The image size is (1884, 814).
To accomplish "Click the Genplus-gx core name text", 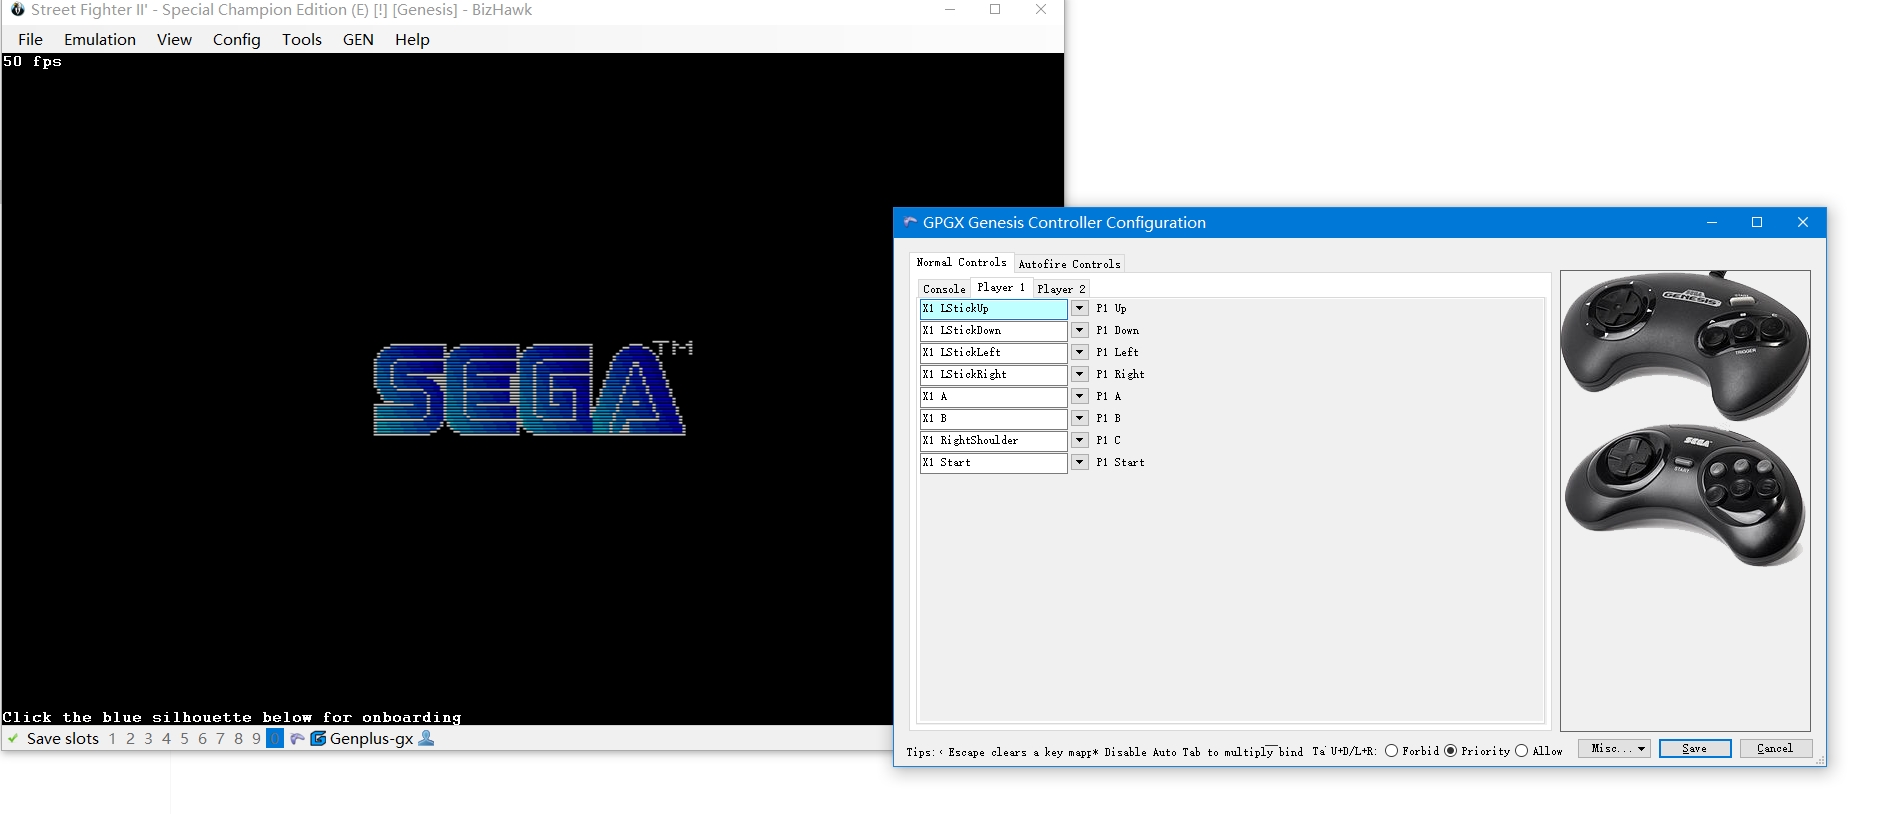I will click(x=371, y=739).
